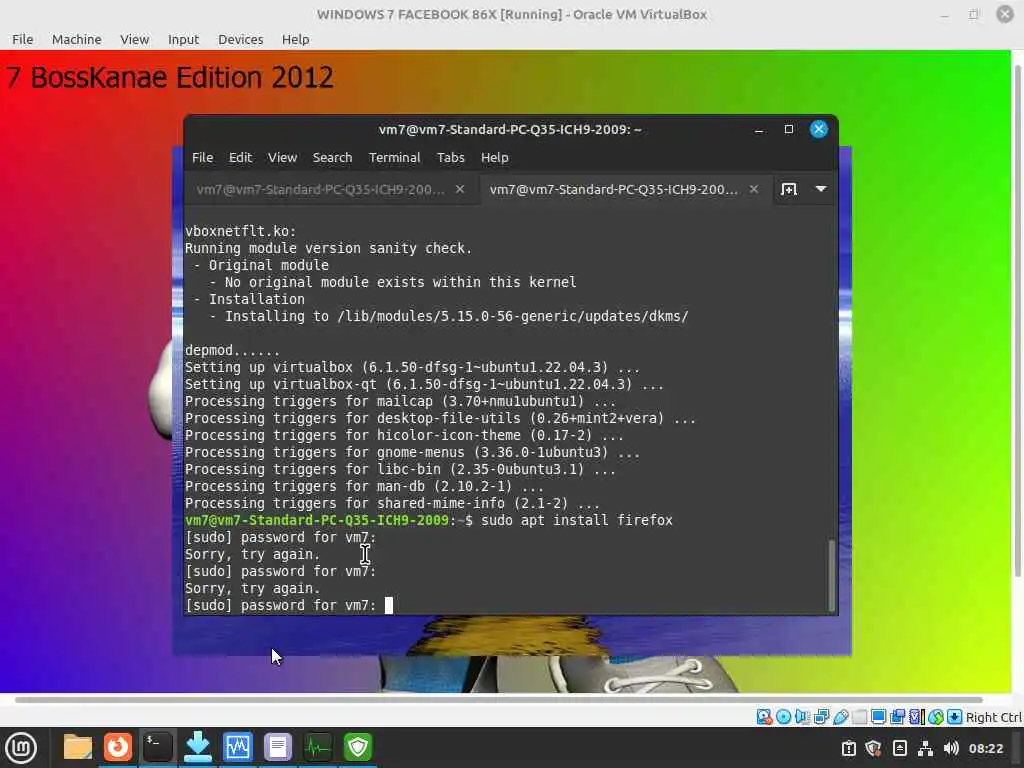1024x768 pixels.
Task: Click 'Setting up virtualbox-qt' line
Action: (424, 385)
